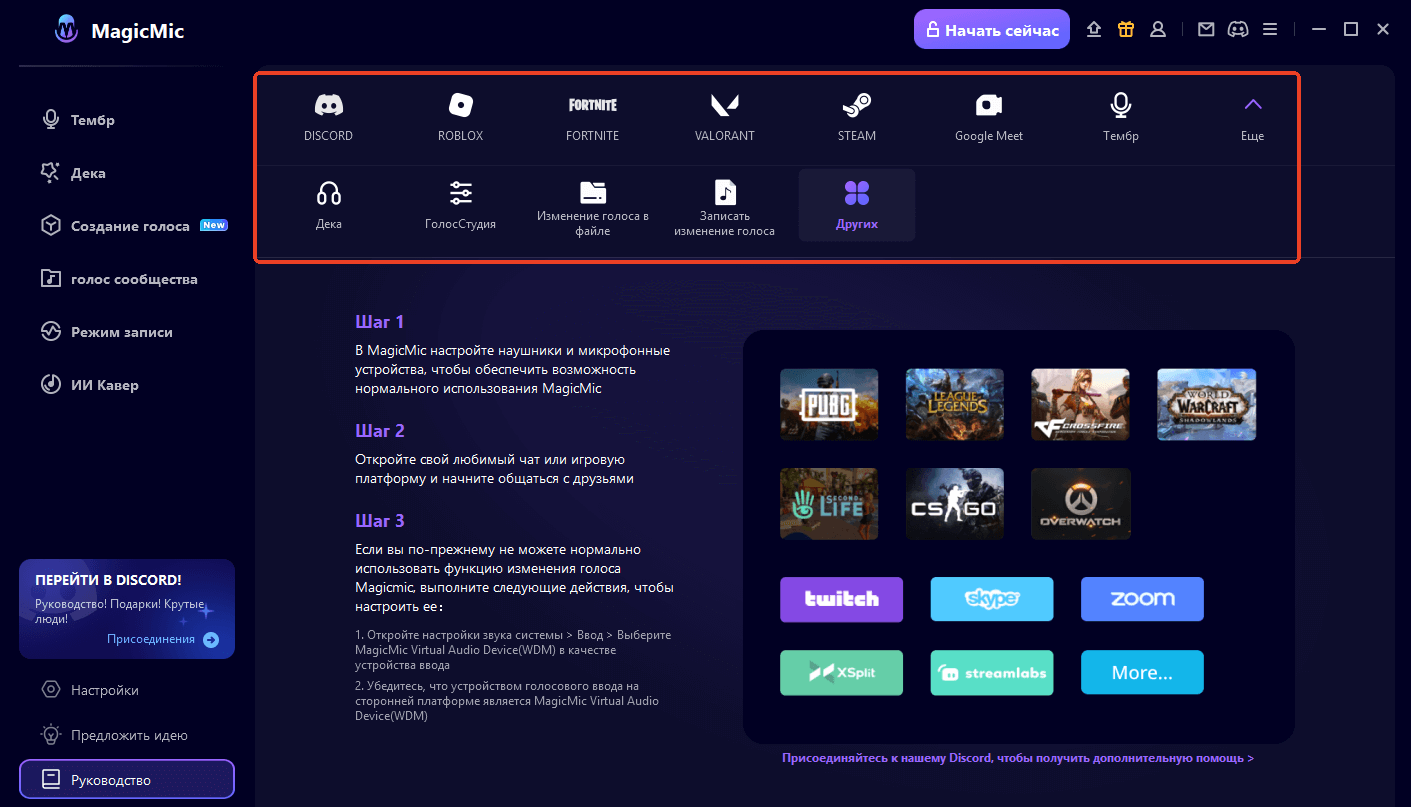Click the ПЕРЕЙТИ В DISCORD! banner heading

tap(108, 580)
